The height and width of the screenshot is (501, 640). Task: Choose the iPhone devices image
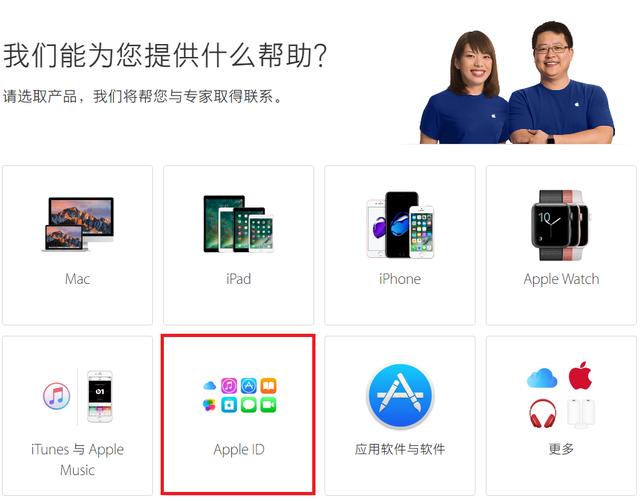coord(400,225)
